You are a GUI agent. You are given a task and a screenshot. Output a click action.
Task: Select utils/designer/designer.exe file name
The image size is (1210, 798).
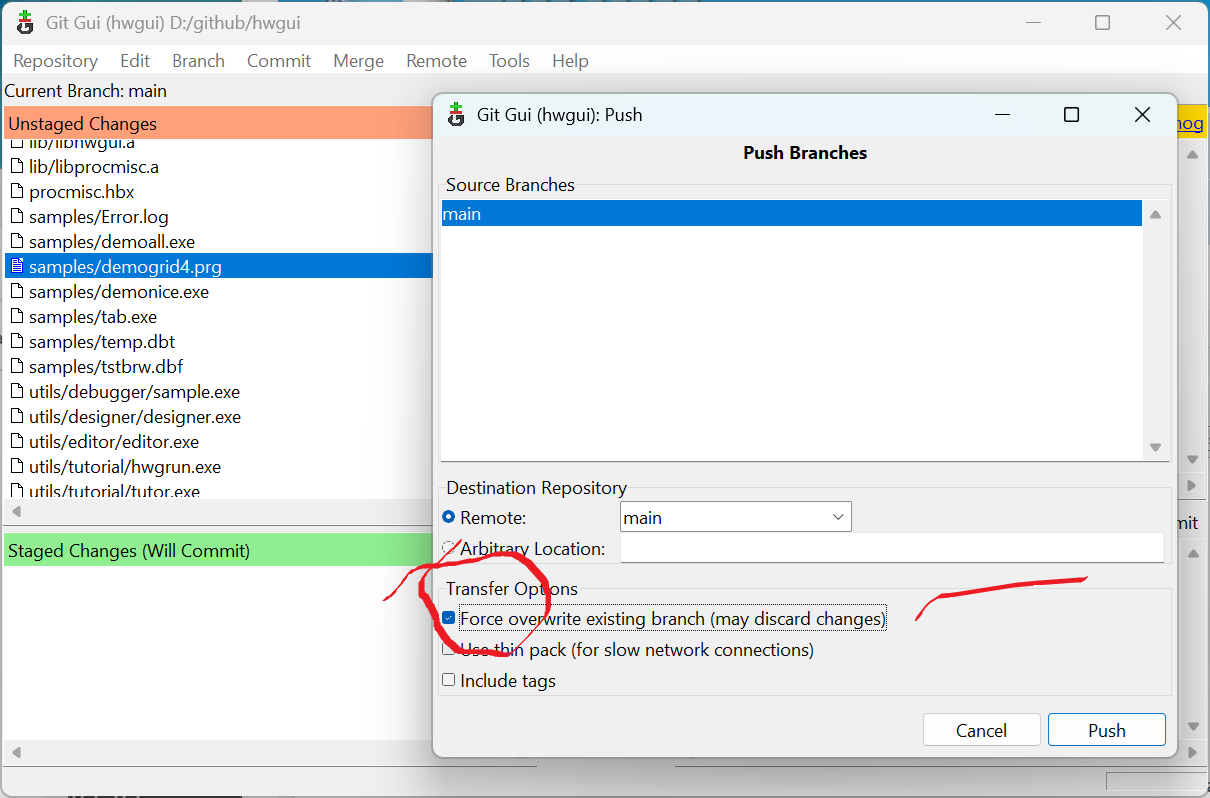[x=135, y=417]
